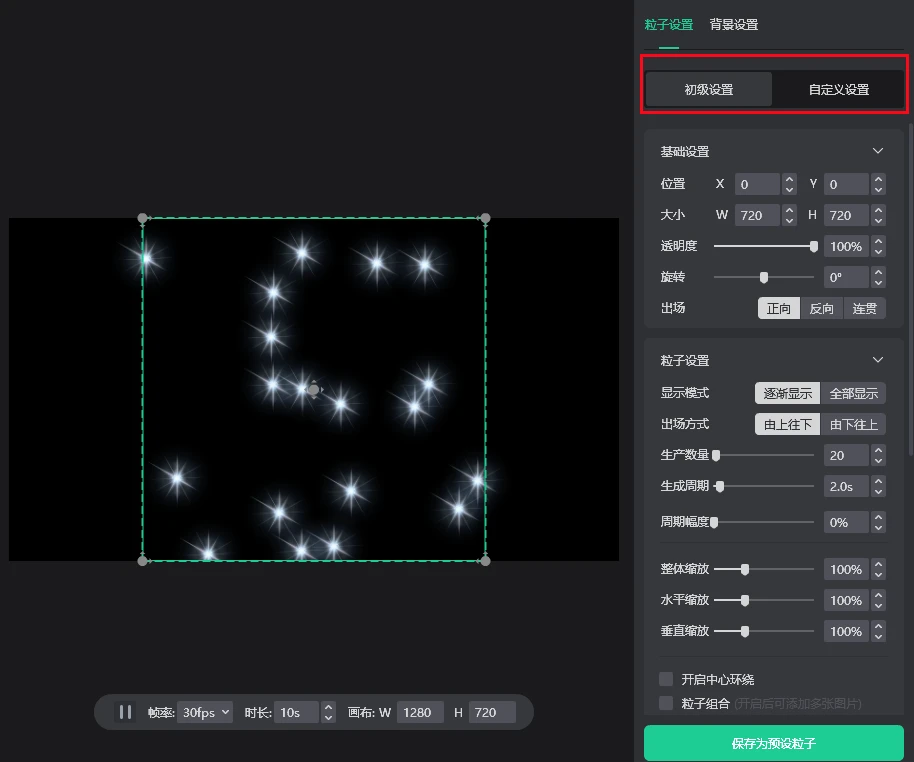Select the 反向 exit direction
The image size is (914, 762).
(x=821, y=308)
